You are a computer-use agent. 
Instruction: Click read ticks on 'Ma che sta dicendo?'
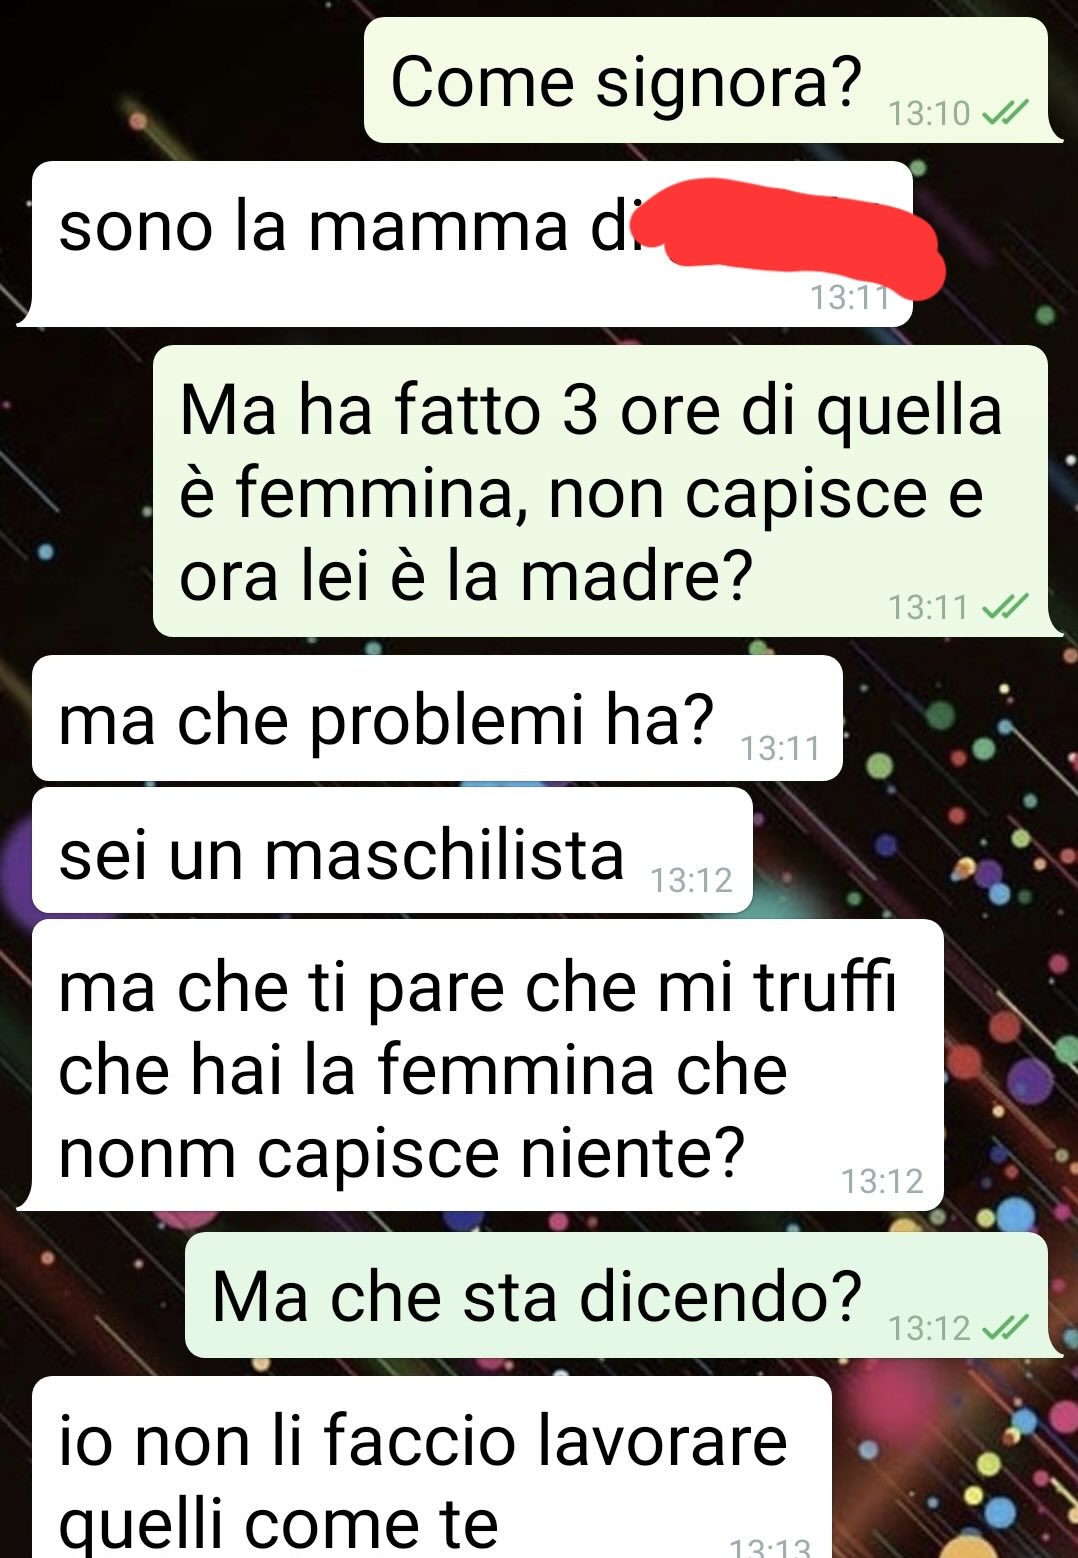click(1005, 1328)
